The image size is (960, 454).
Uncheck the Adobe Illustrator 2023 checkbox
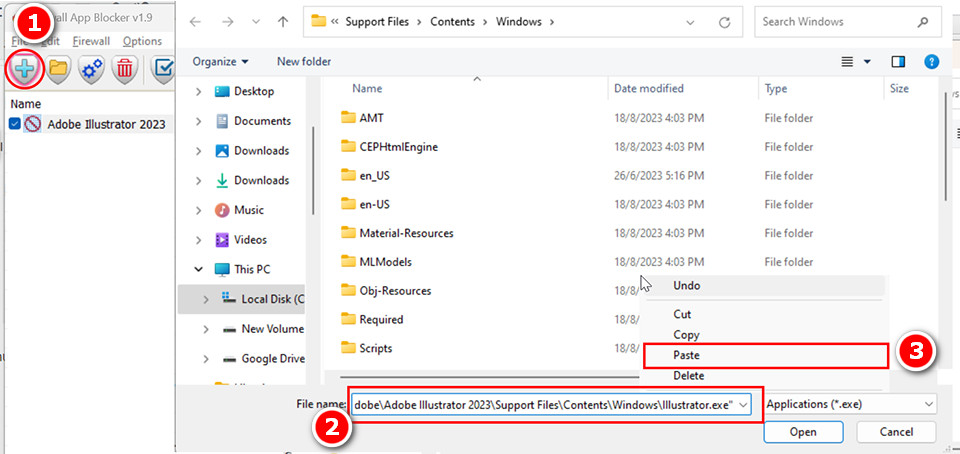pos(14,125)
